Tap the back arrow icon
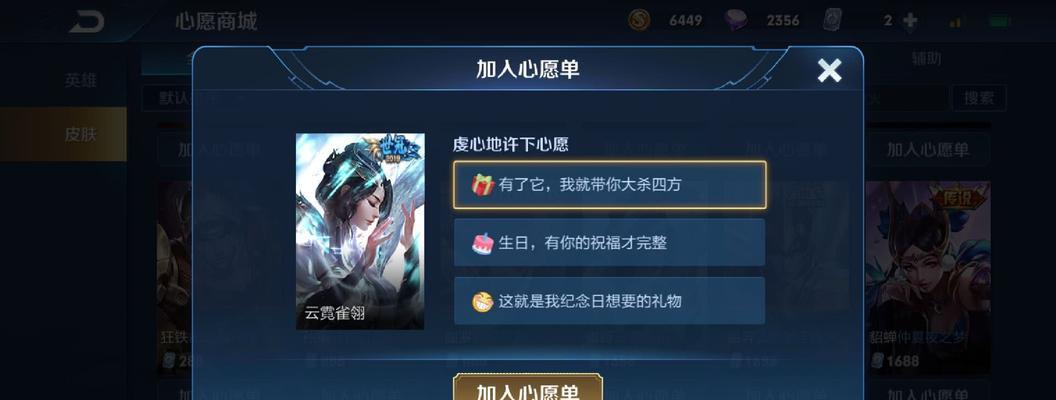The image size is (1056, 400). [87, 21]
